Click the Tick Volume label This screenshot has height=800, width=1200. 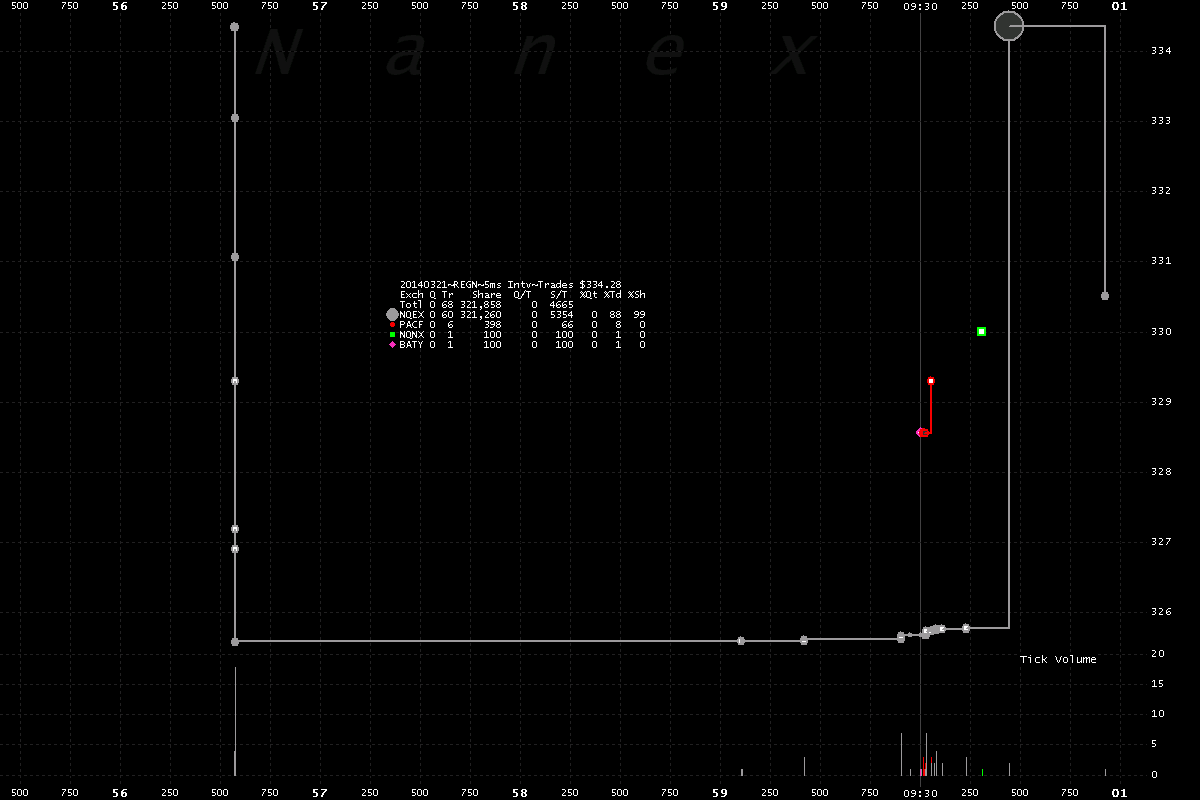click(x=1058, y=660)
